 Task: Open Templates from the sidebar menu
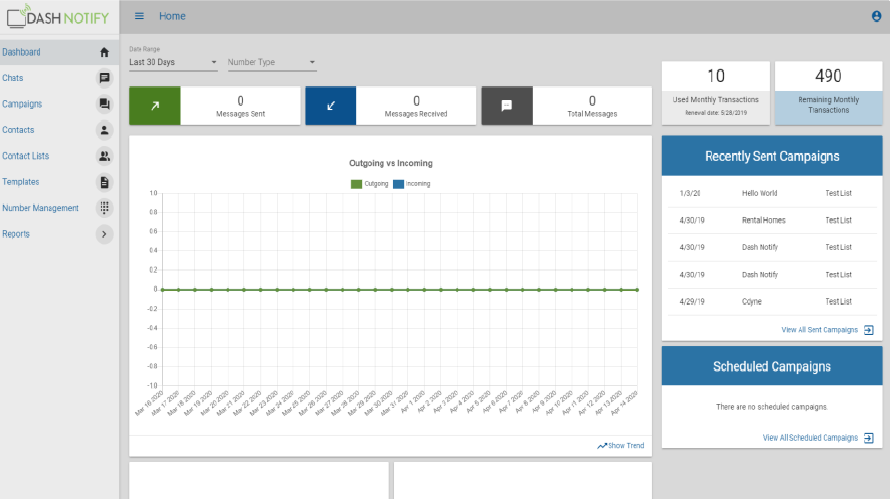click(x=21, y=182)
